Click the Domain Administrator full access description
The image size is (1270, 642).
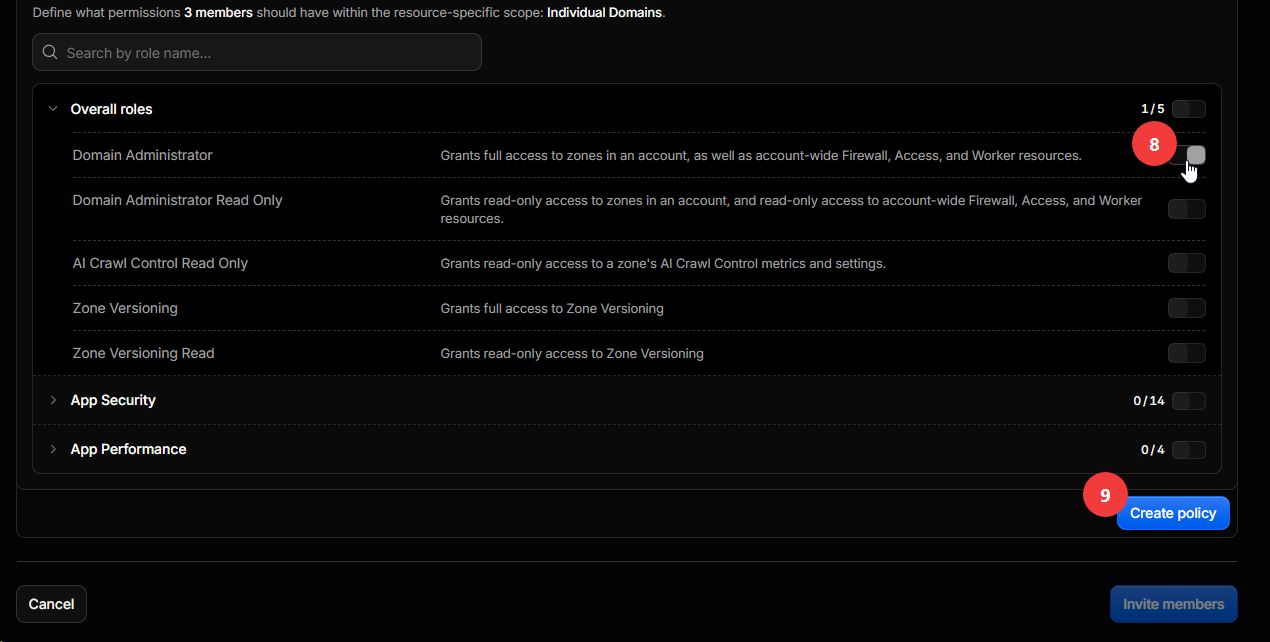pyautogui.click(x=761, y=155)
